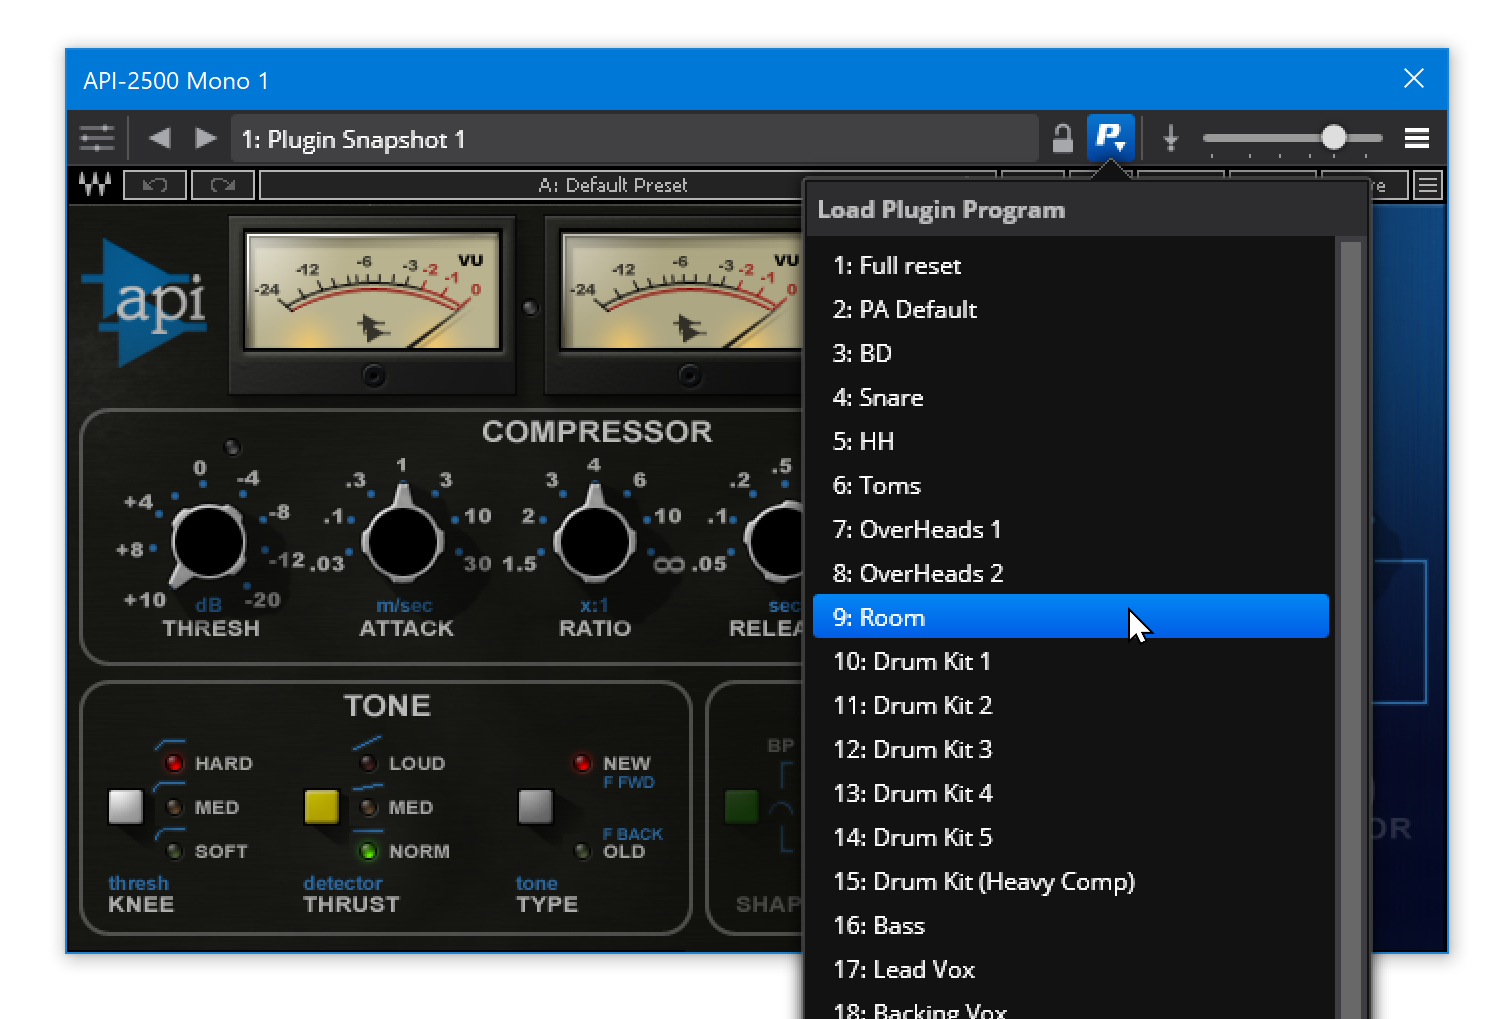Click the right VU meter calibration screw
The width and height of the screenshot is (1507, 1019).
coord(689,375)
